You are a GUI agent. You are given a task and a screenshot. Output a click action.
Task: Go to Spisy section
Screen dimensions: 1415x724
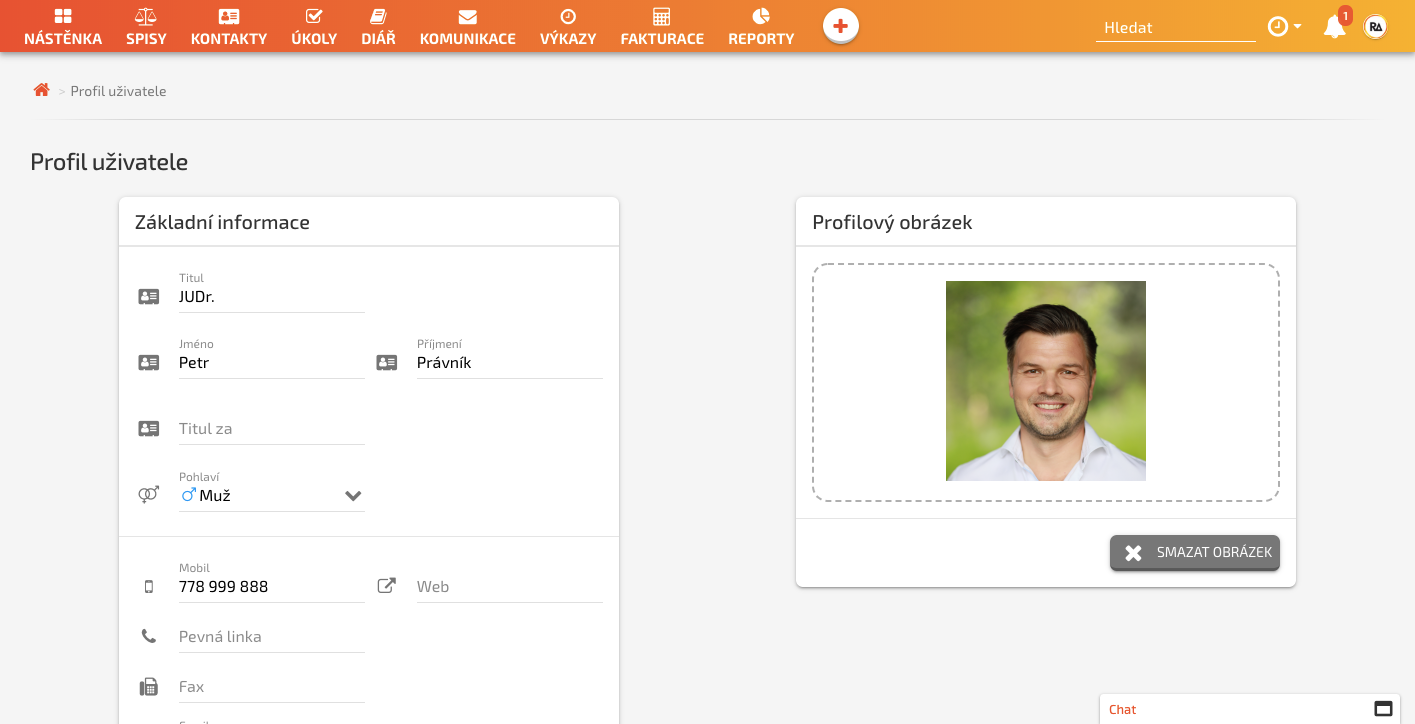(146, 27)
